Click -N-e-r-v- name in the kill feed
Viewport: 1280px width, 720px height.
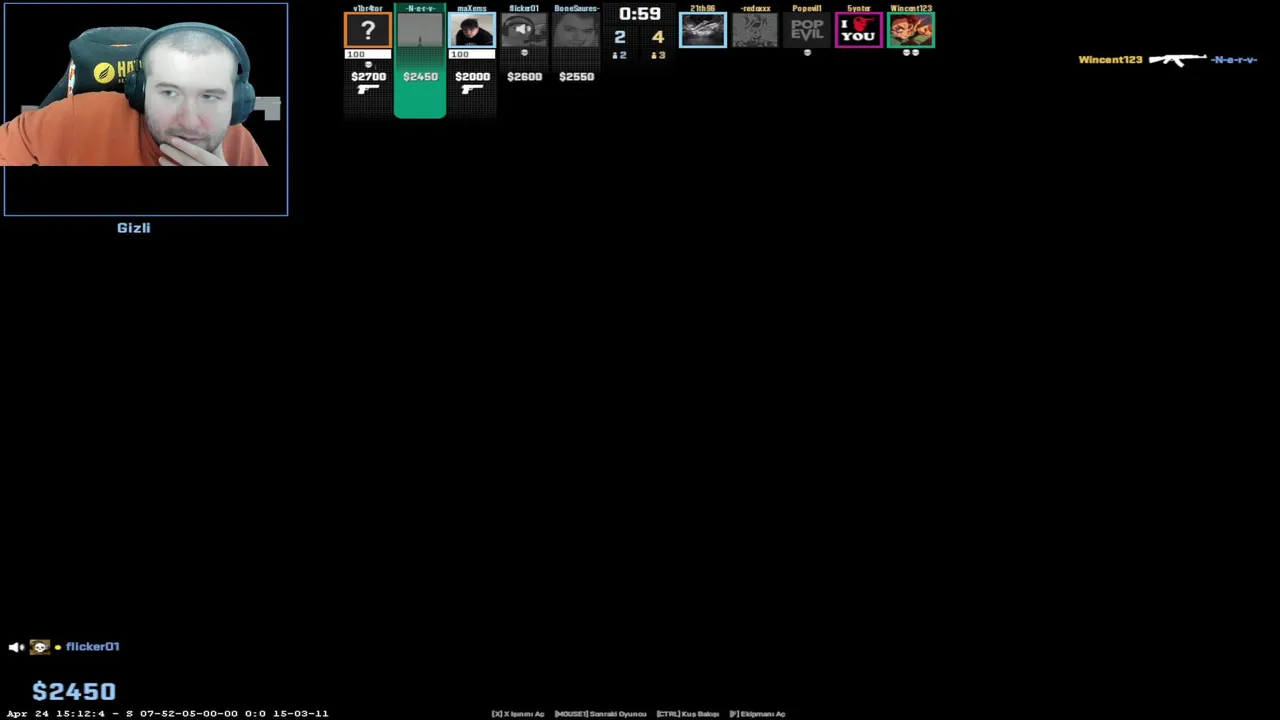point(1234,60)
